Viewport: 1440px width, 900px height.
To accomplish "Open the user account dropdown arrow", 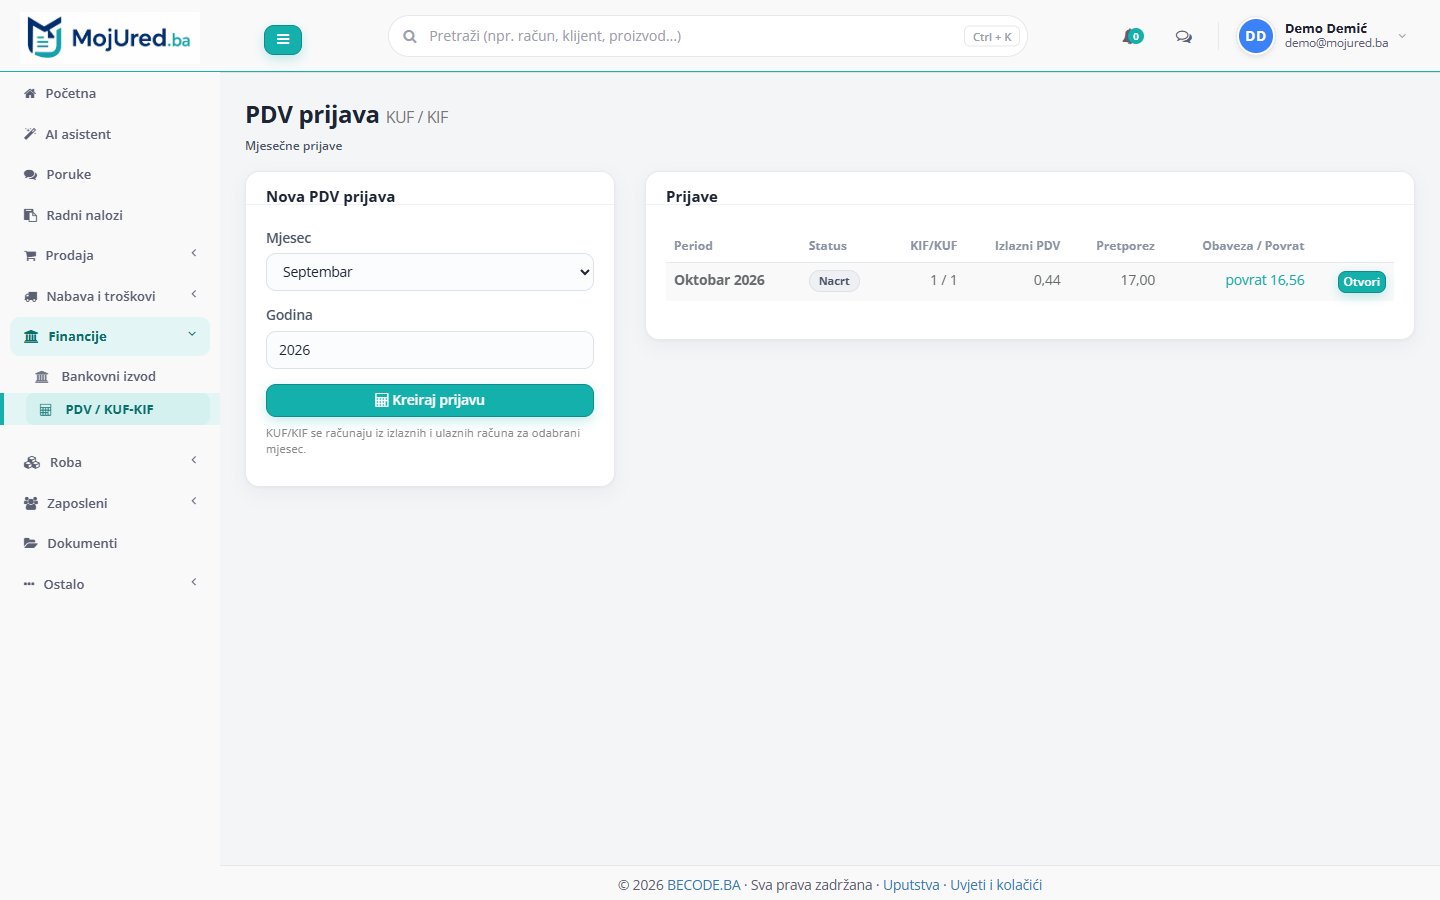I will 1402,36.
